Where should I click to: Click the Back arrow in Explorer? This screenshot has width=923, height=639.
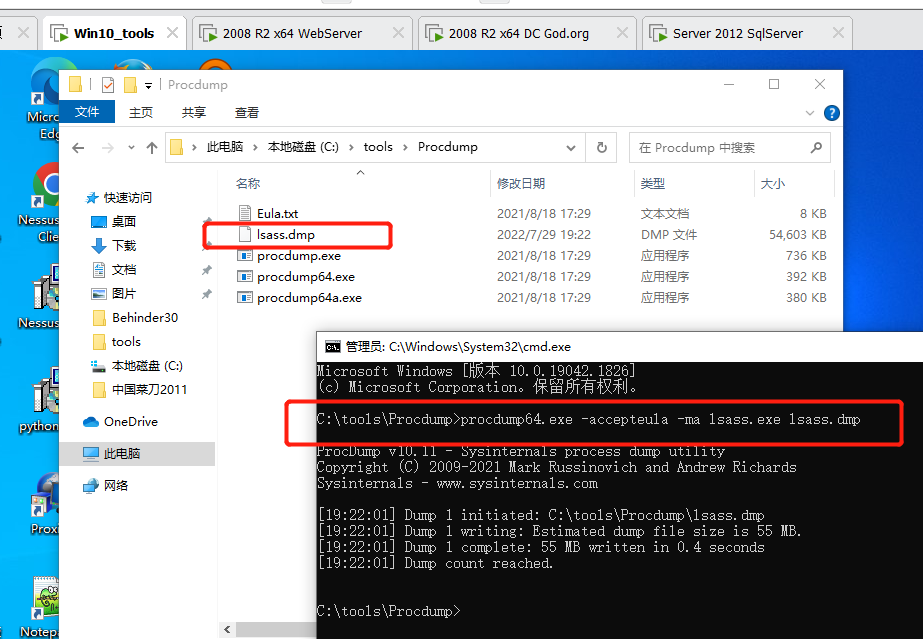pyautogui.click(x=79, y=147)
